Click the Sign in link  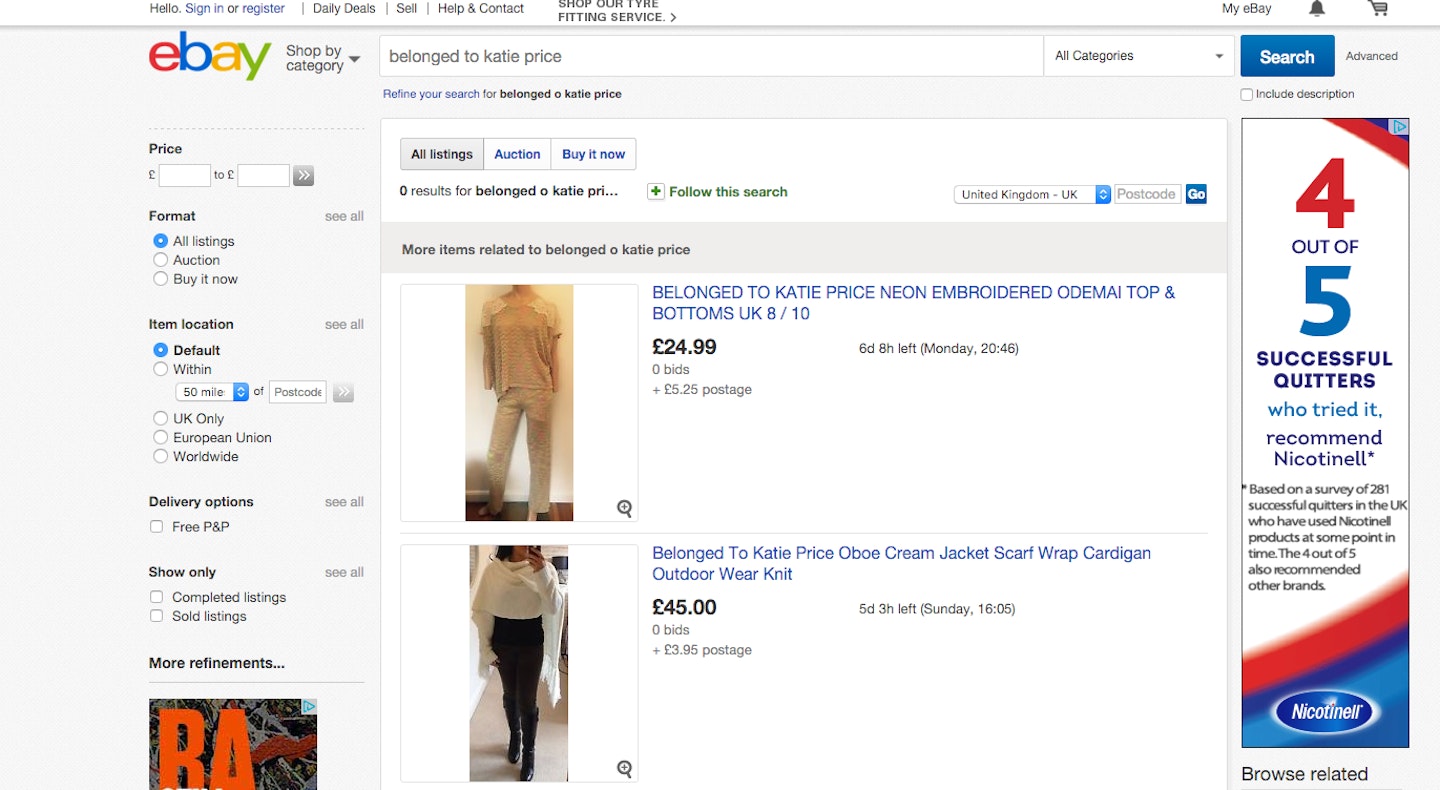point(204,8)
